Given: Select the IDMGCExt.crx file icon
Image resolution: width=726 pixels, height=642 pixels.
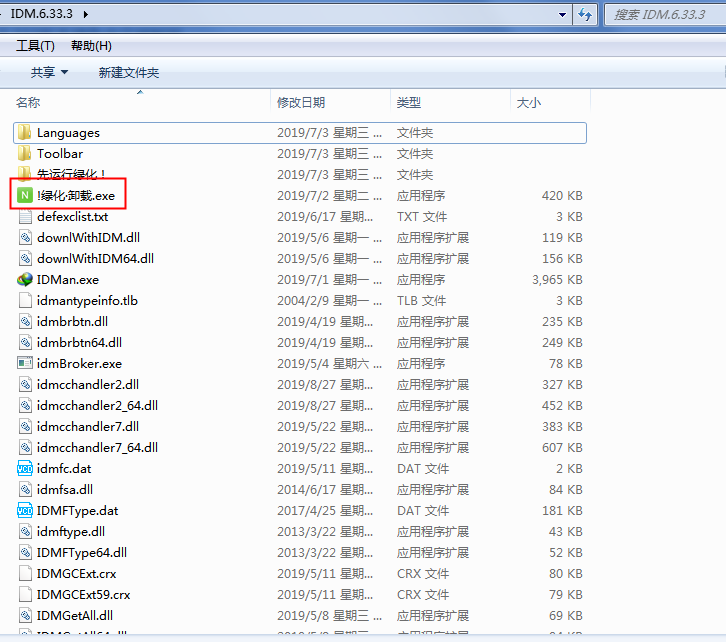Looking at the screenshot, I should 25,573.
